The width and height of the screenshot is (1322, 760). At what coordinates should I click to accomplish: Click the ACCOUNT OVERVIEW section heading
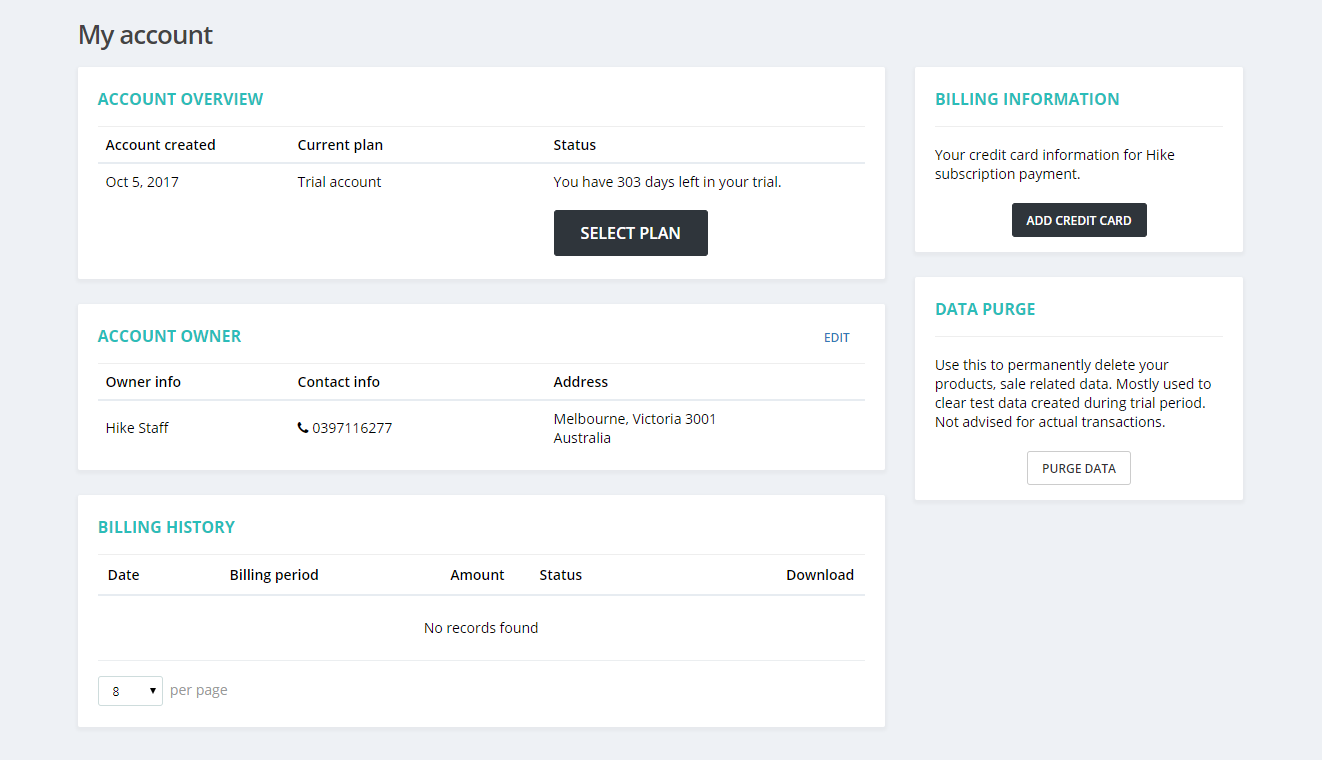pos(180,99)
